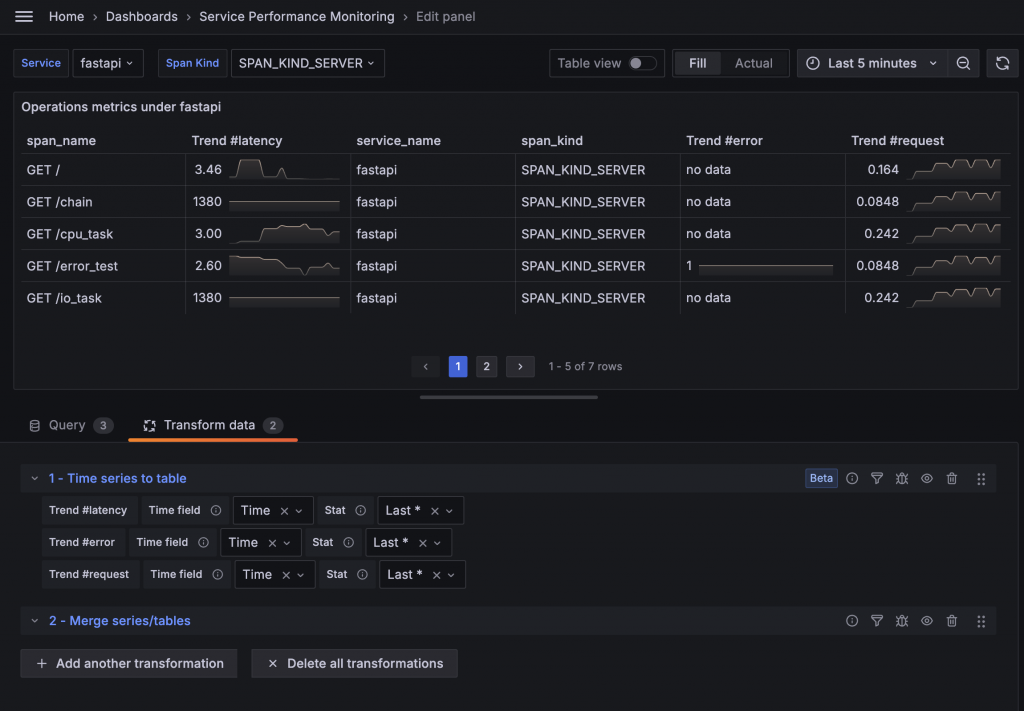Clear Last * stat for Trend #request
The image size is (1024, 711).
pyautogui.click(x=436, y=575)
